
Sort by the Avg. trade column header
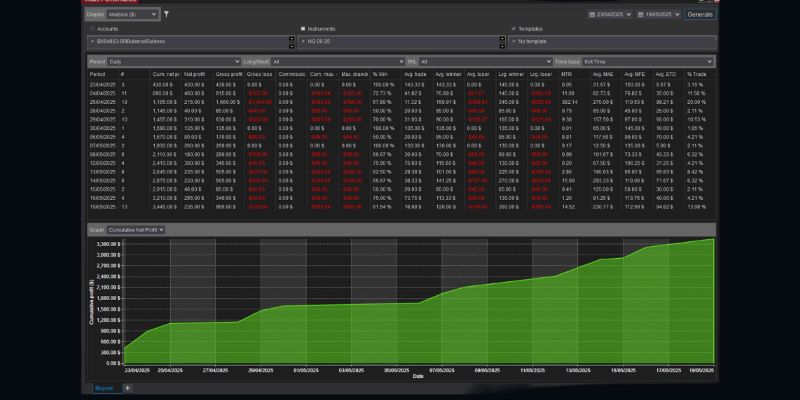(x=417, y=74)
